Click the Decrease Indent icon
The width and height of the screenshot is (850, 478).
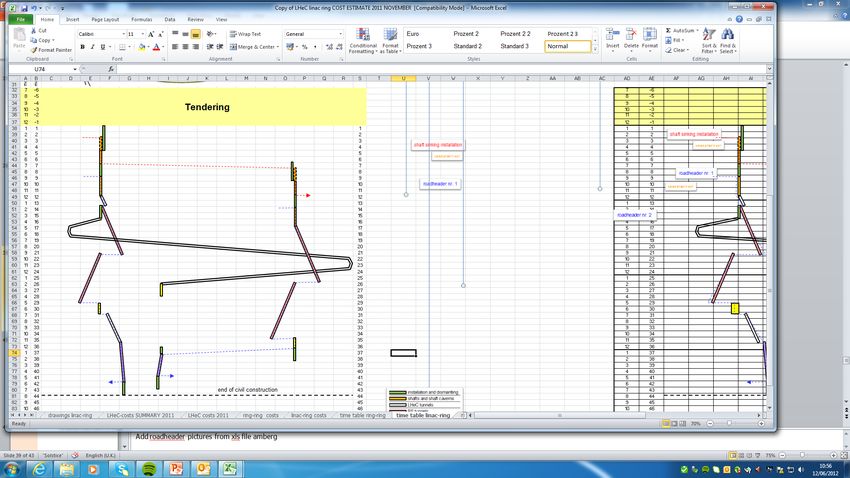[x=210, y=47]
